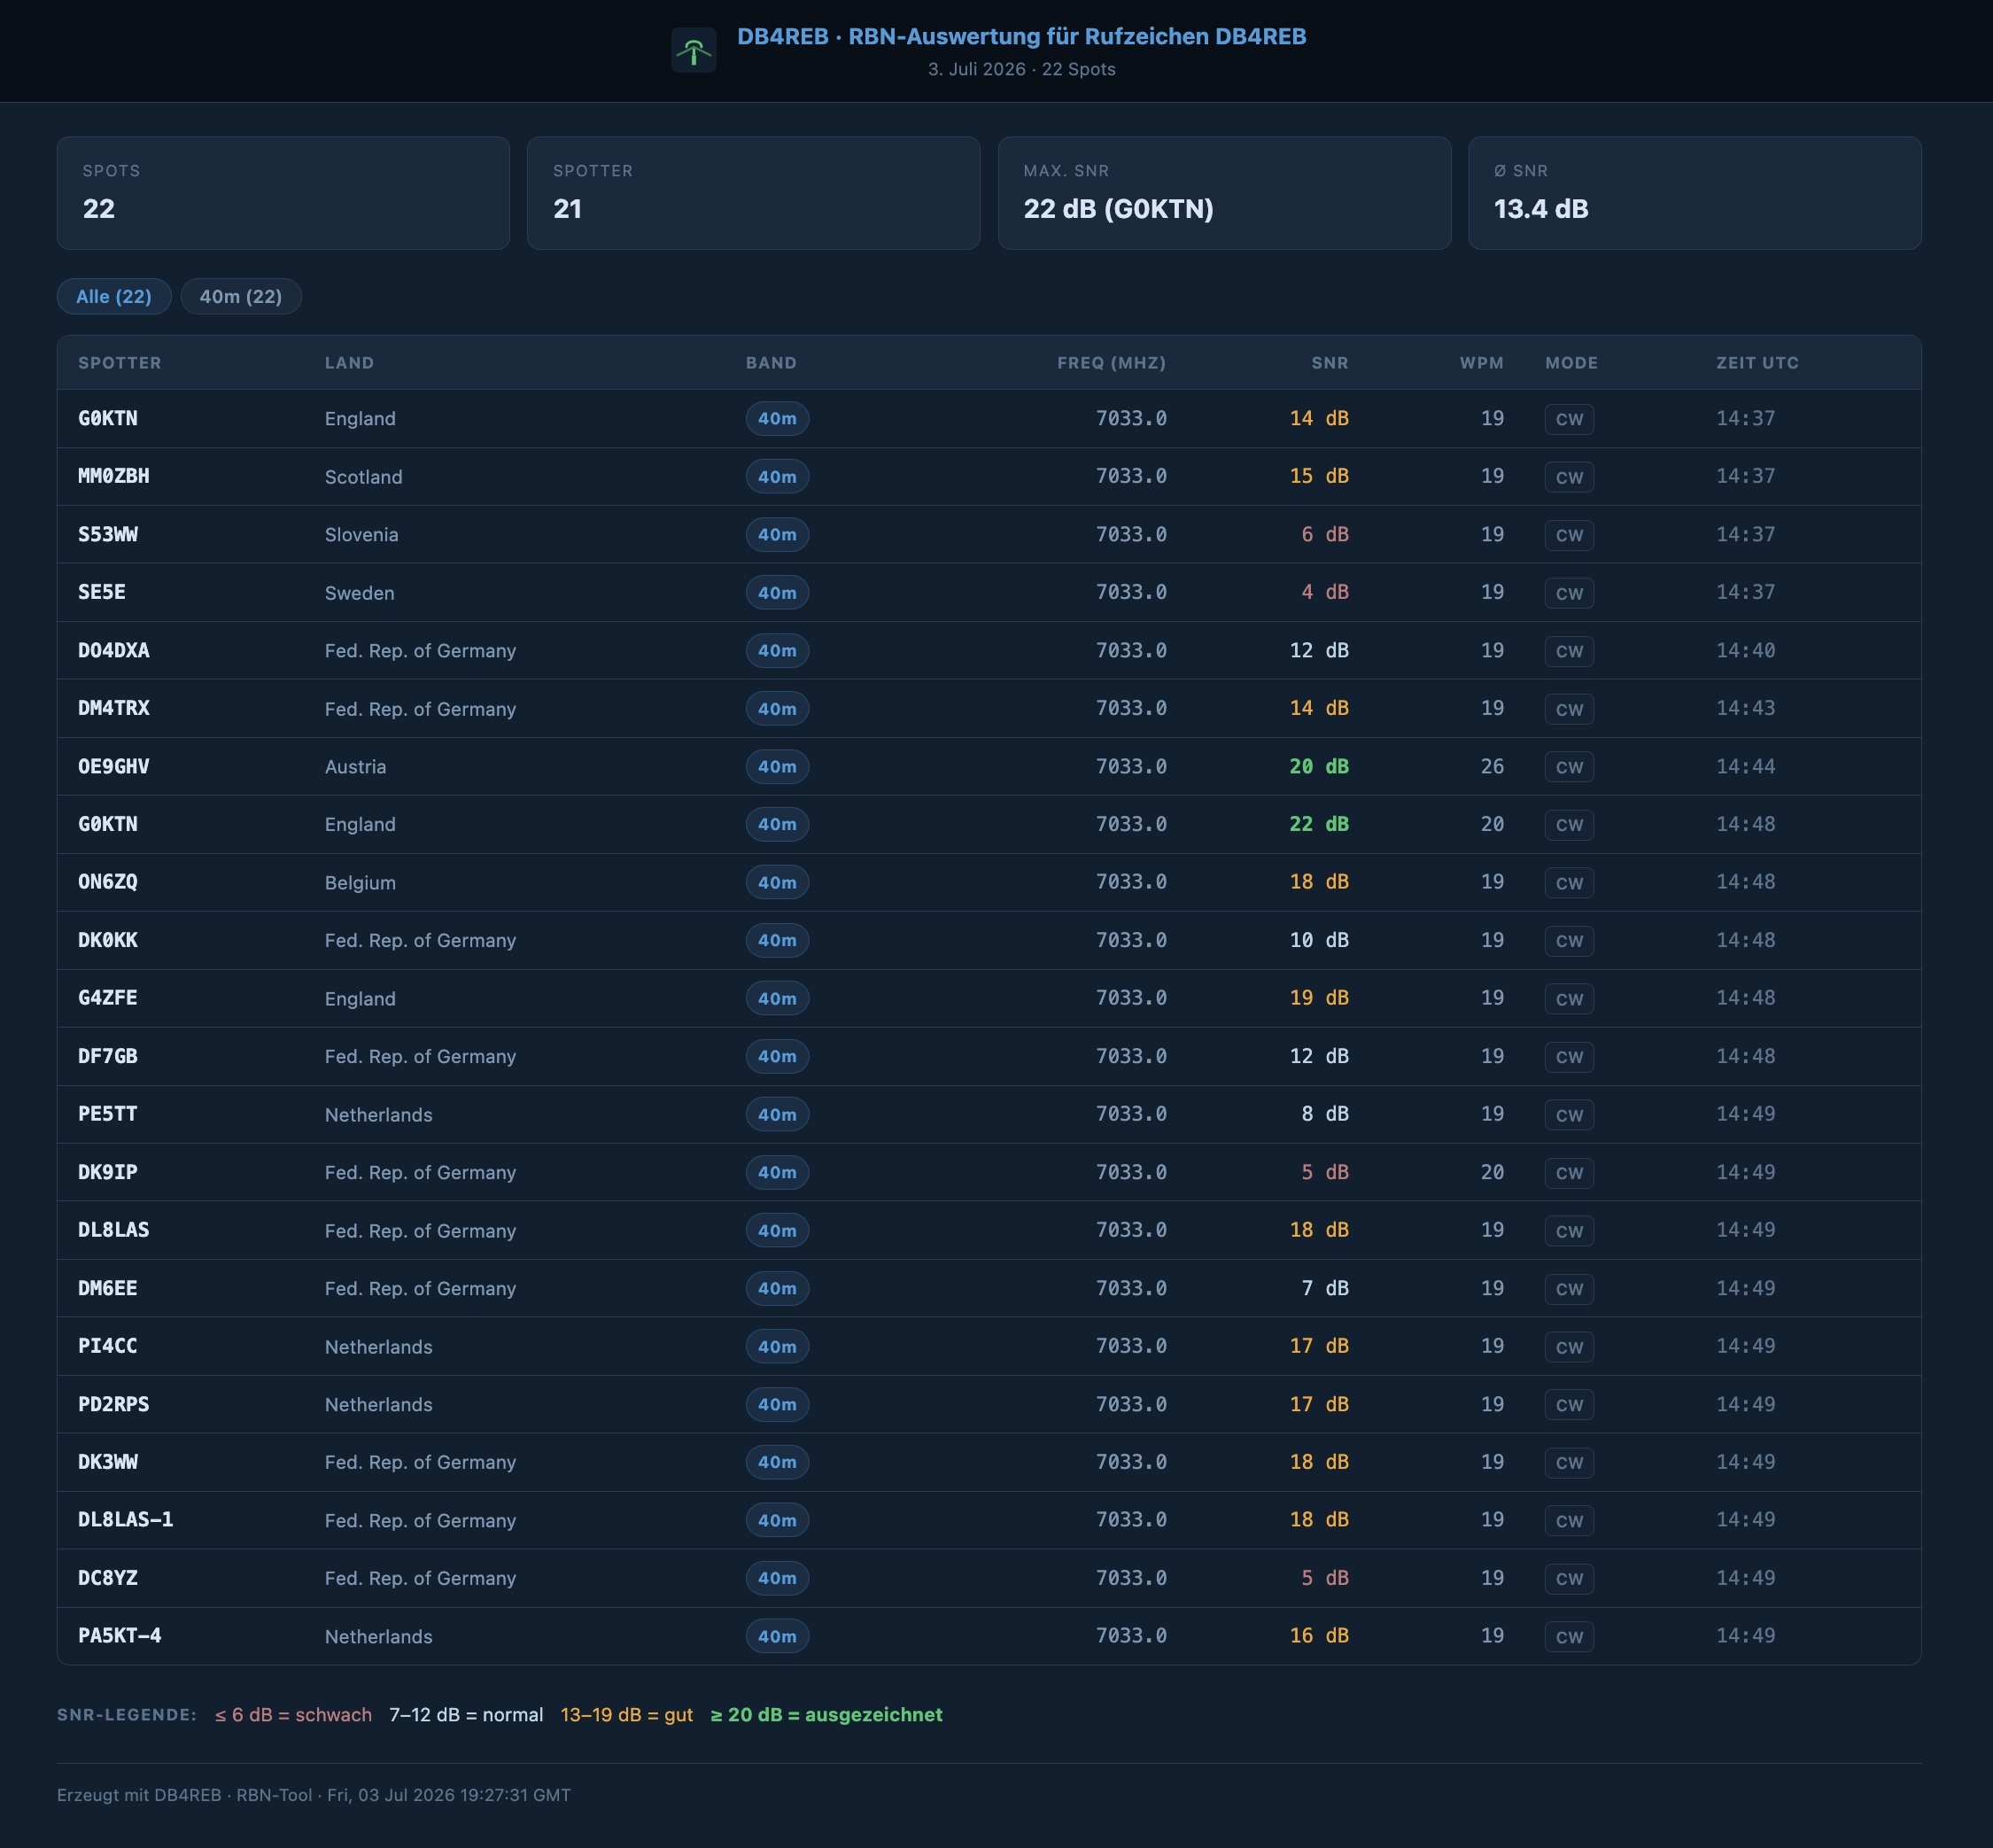Click the SPOTTER column header
The height and width of the screenshot is (1848, 1993).
tap(120, 363)
